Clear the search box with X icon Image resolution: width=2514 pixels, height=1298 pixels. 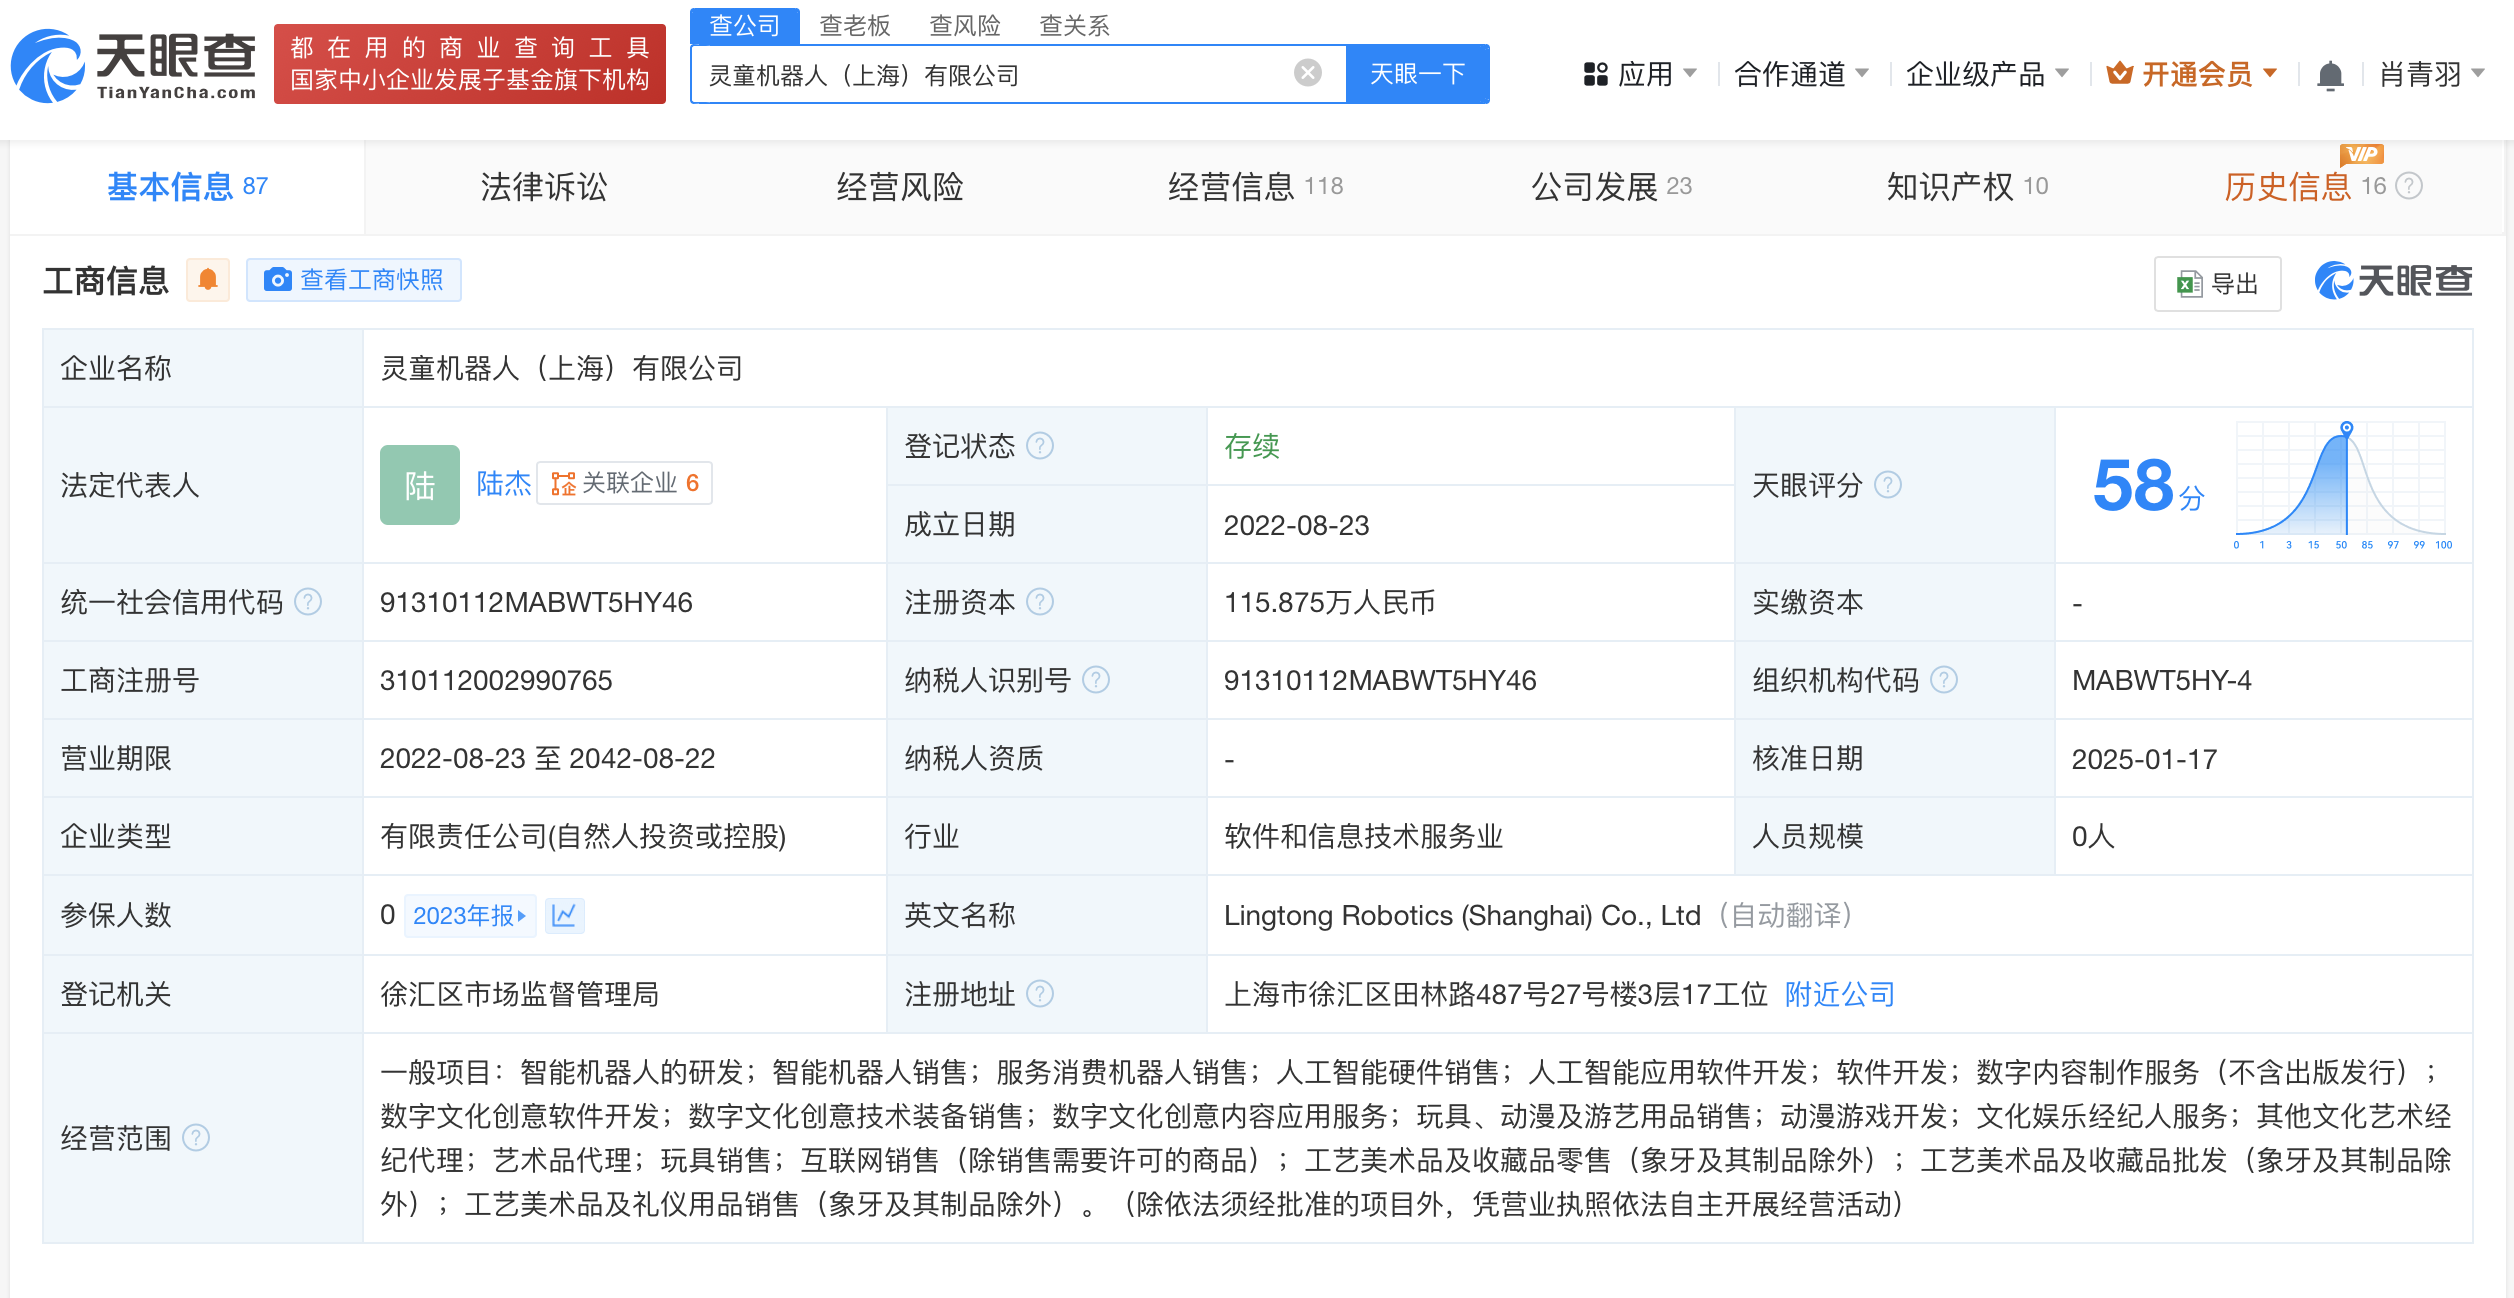coord(1307,73)
